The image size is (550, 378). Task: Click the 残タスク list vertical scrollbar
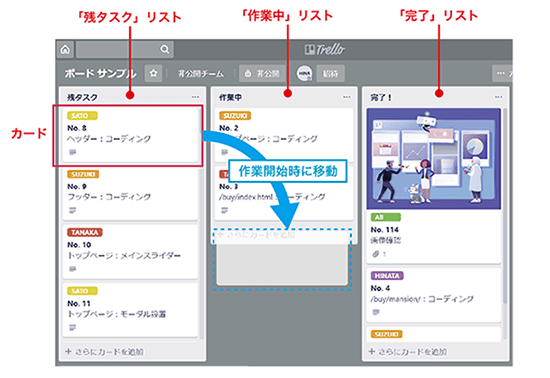201,223
